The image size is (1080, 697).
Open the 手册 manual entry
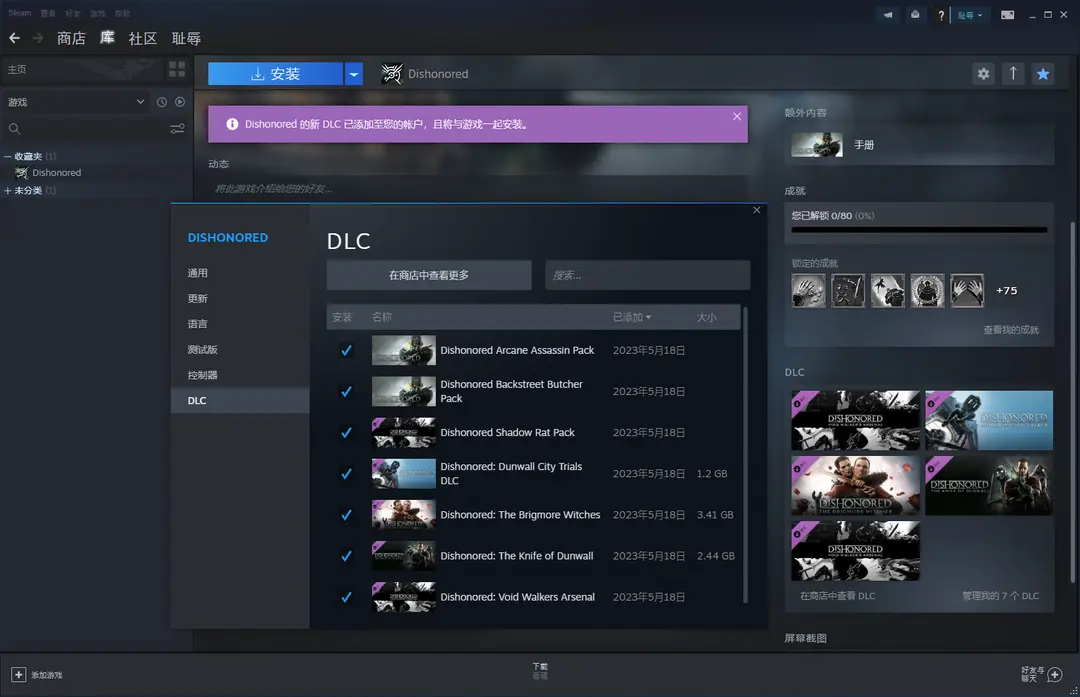(919, 145)
